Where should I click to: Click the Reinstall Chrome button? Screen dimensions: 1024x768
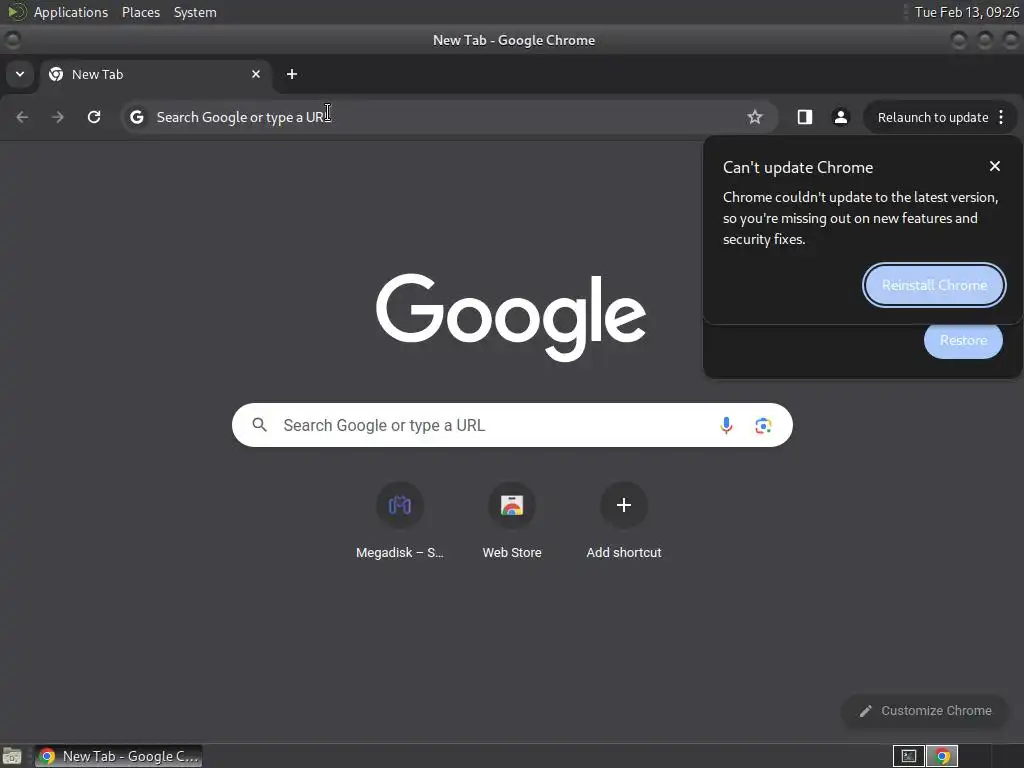coord(934,285)
